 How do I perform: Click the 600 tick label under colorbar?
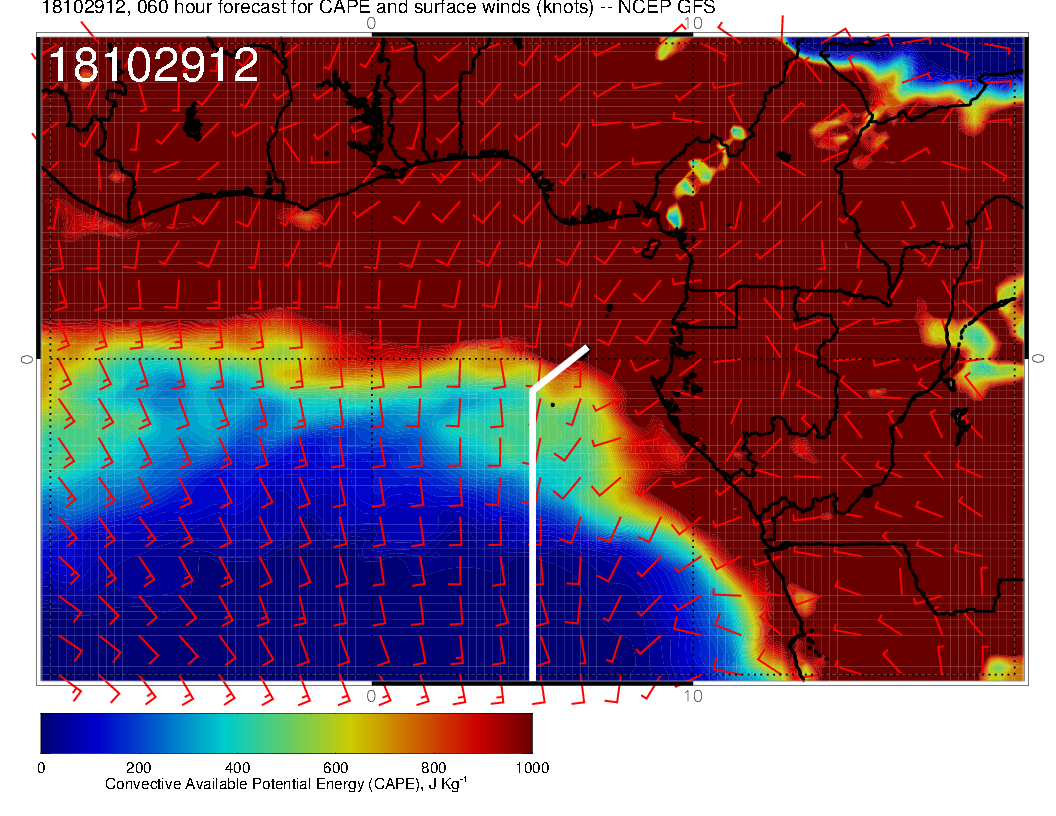(x=335, y=768)
